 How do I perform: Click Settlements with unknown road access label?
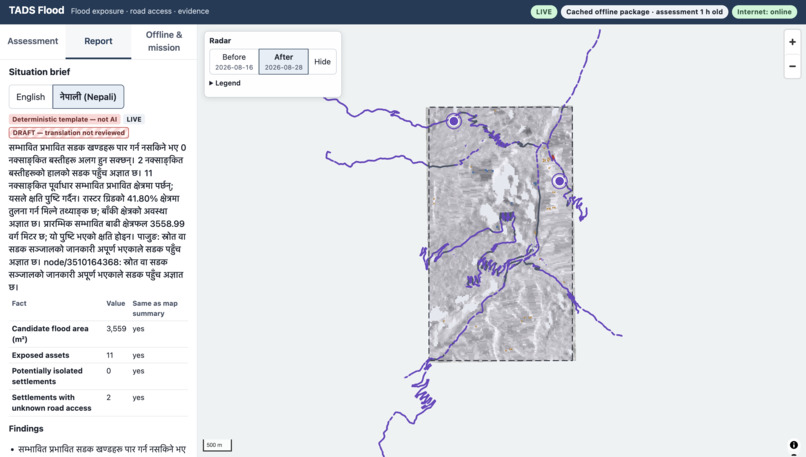coord(51,403)
